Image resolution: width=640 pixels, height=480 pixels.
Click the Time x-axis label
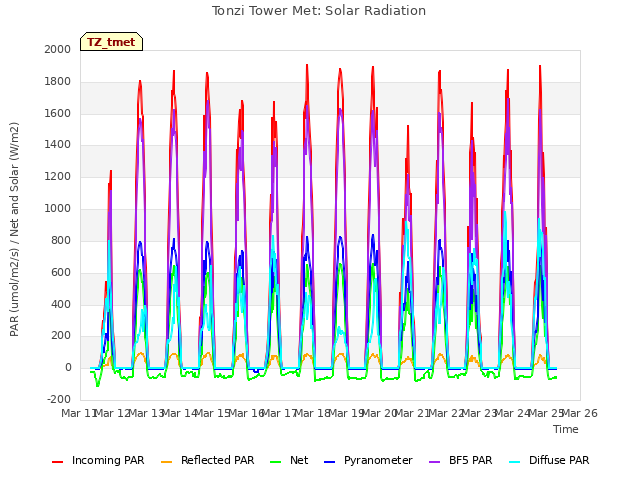click(566, 429)
